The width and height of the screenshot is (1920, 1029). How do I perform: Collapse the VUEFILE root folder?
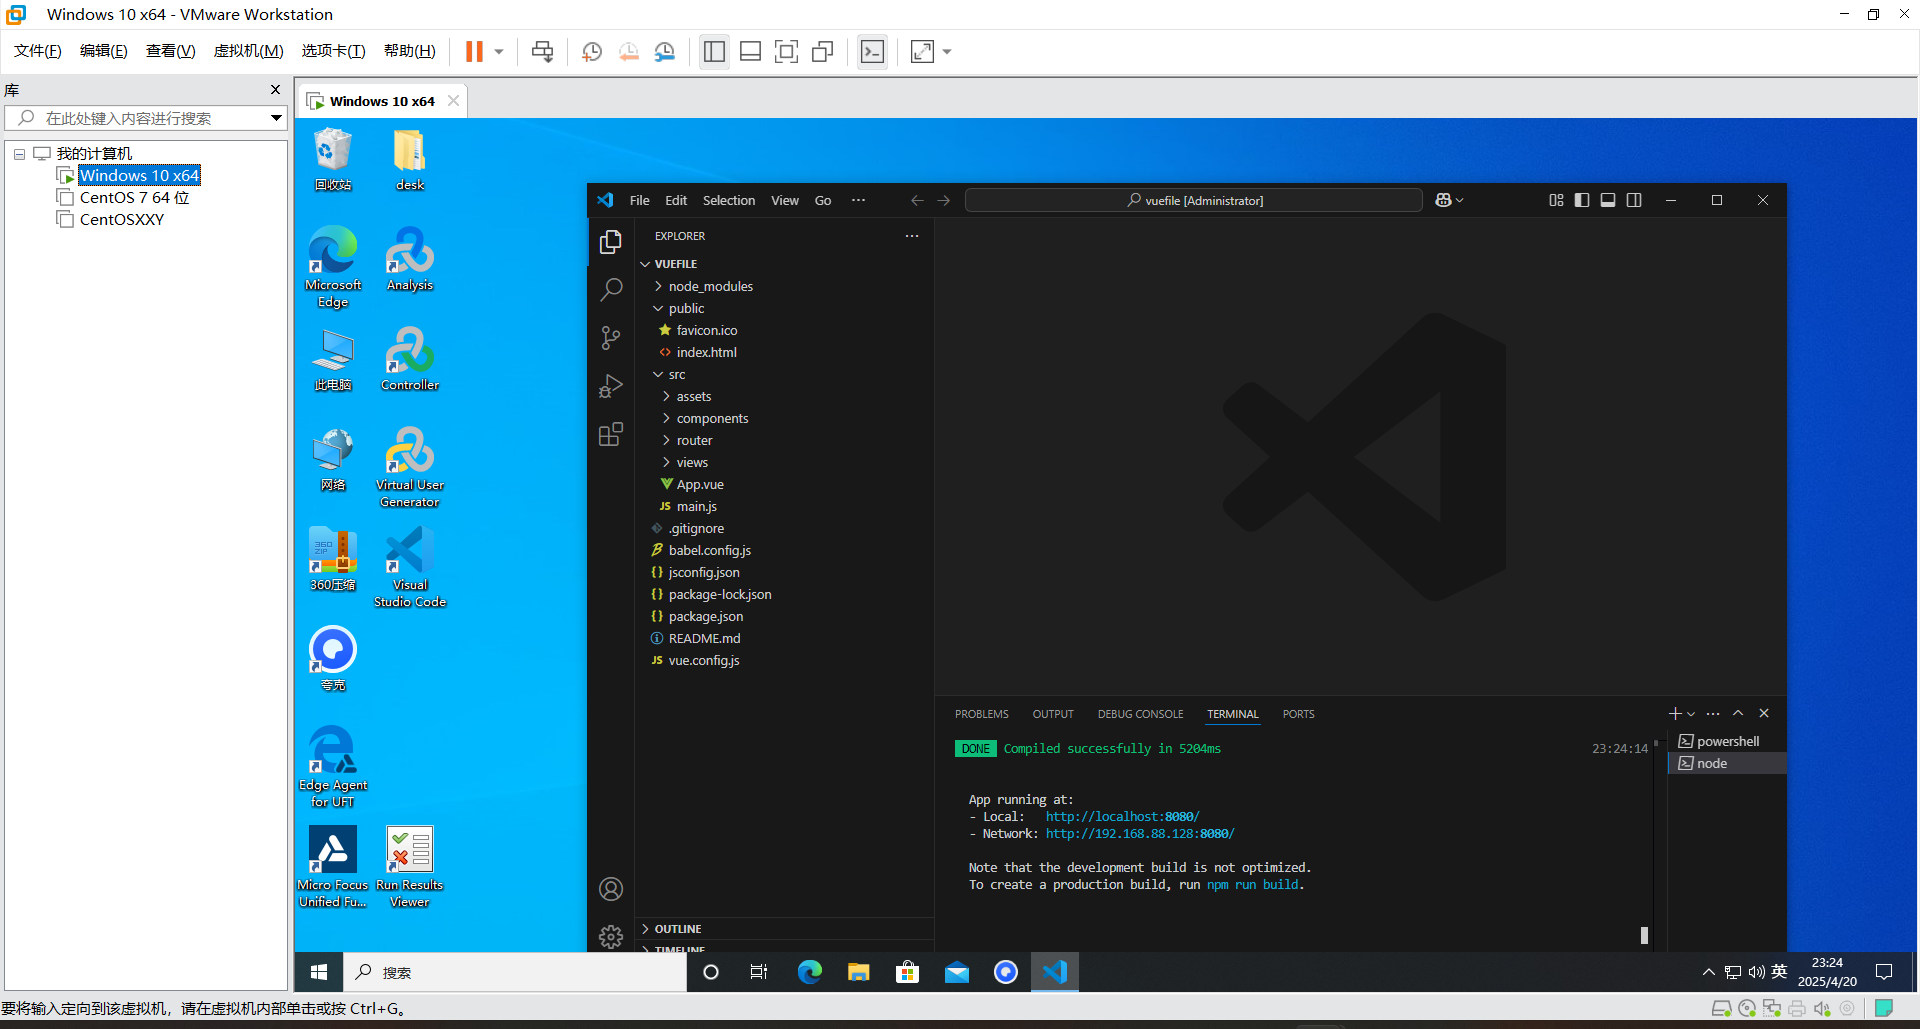(x=784, y=264)
